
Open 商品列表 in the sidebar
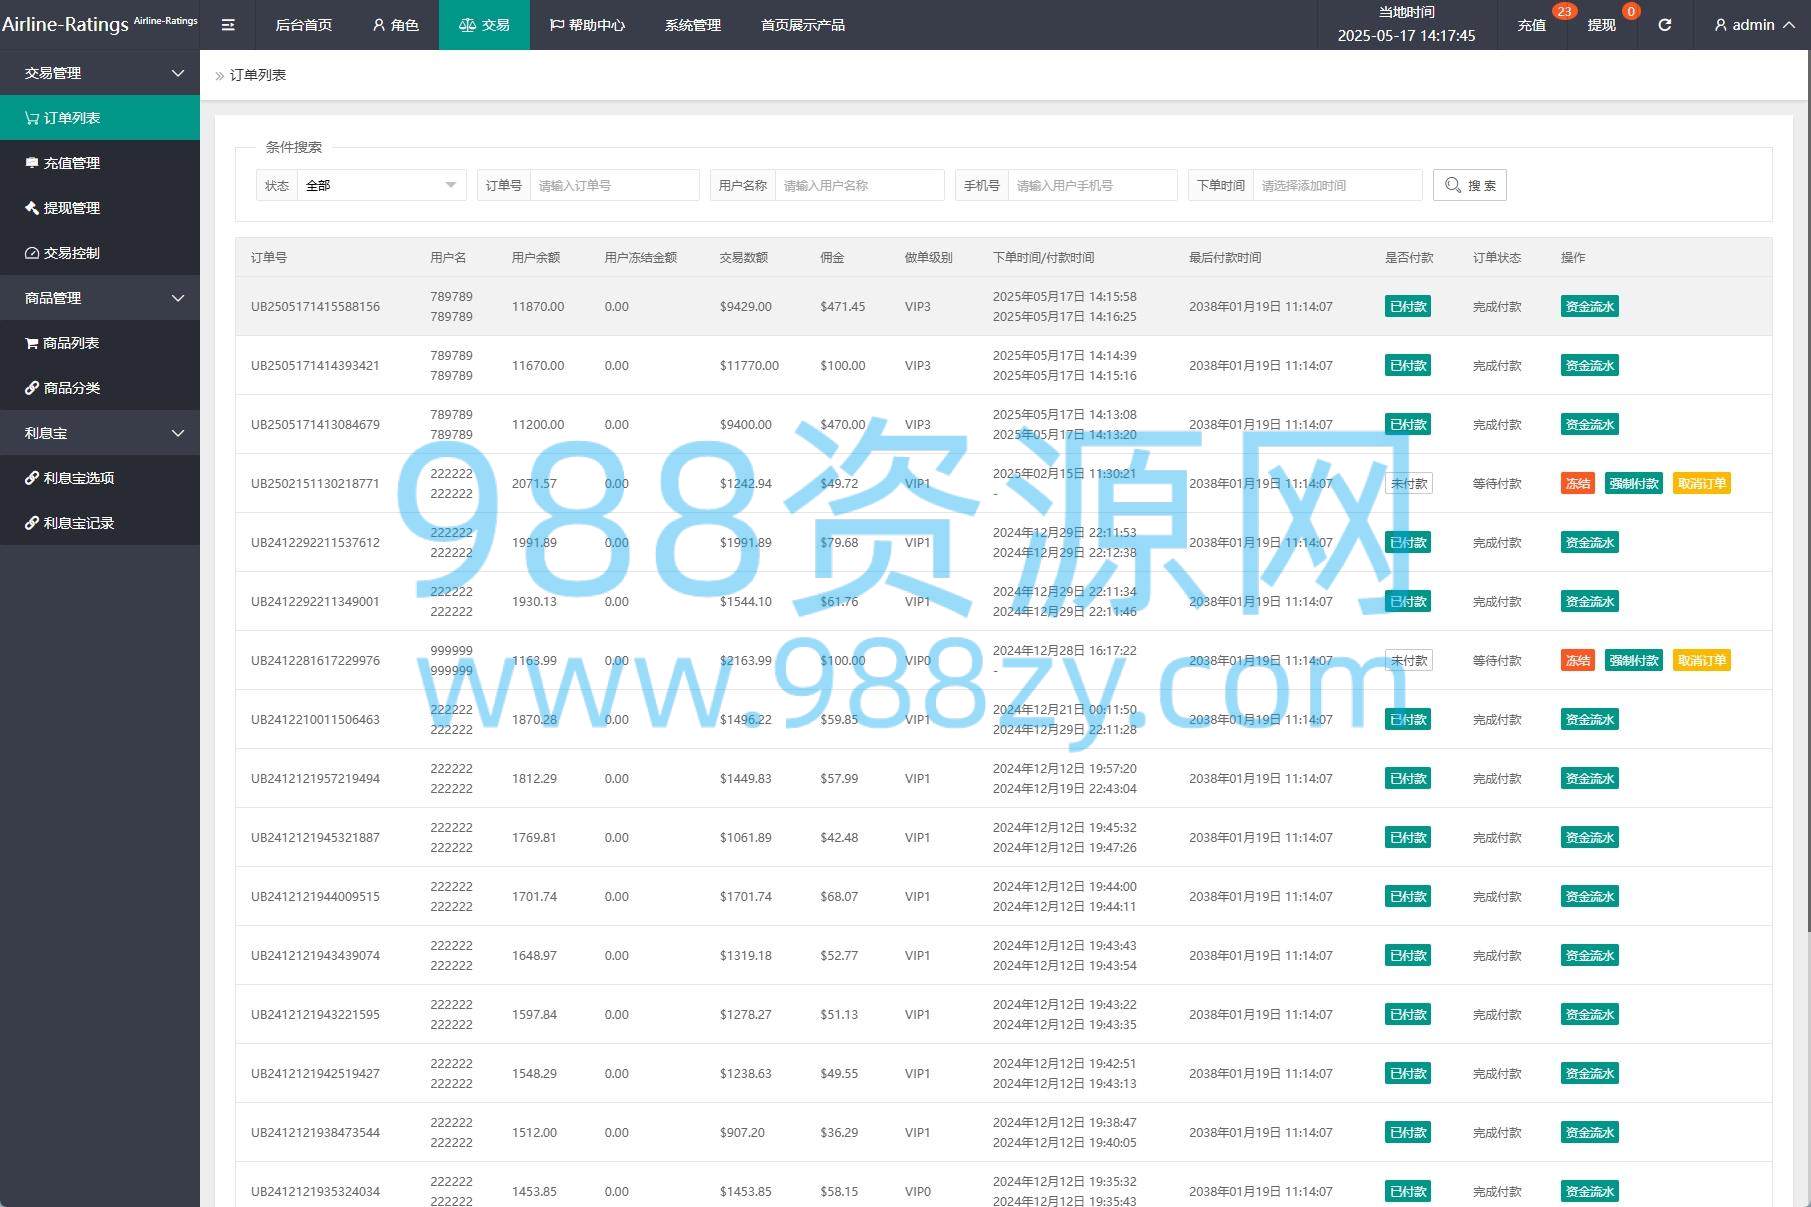100,343
